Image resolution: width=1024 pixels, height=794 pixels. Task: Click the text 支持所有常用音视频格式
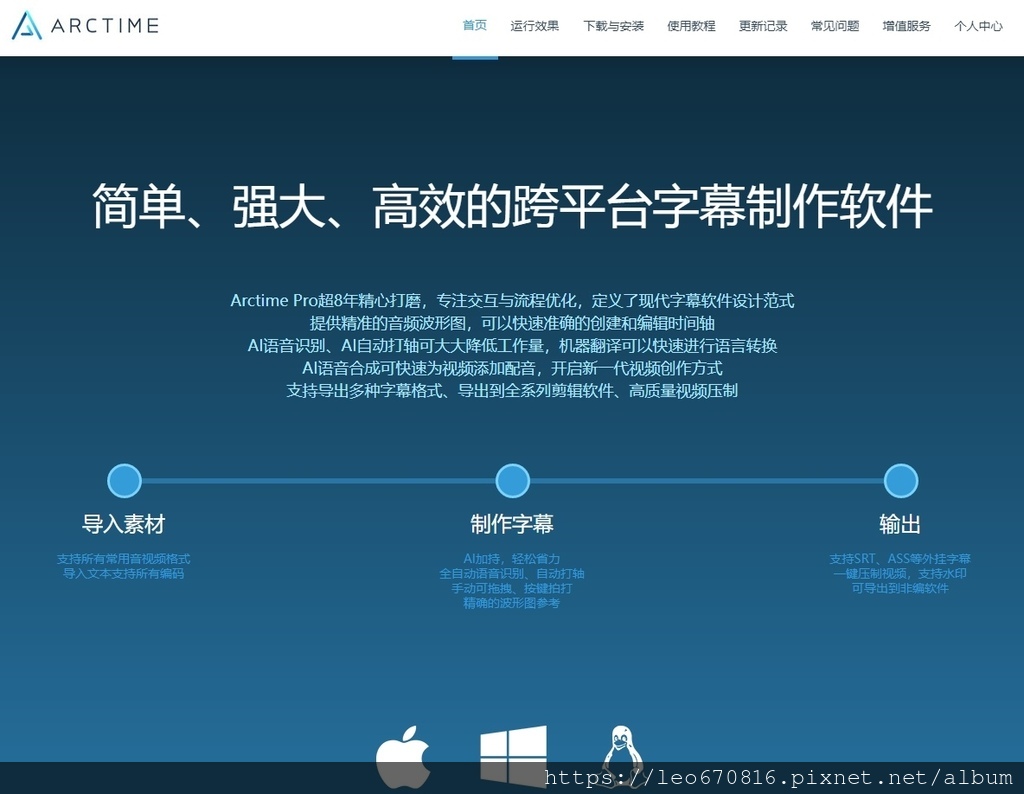coord(123,559)
